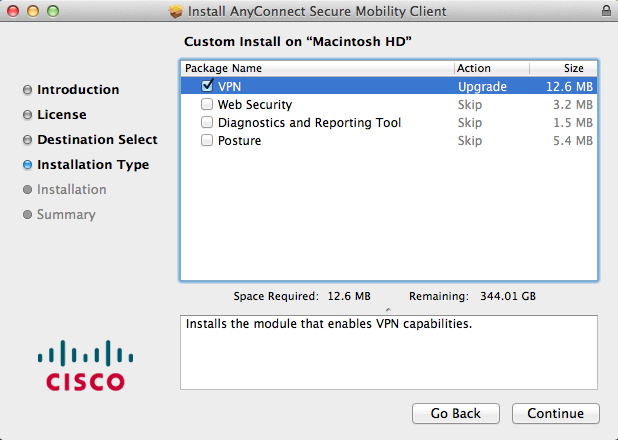Image resolution: width=618 pixels, height=440 pixels.
Task: Click the pane splitter handle below Space Required
Action: click(388, 310)
